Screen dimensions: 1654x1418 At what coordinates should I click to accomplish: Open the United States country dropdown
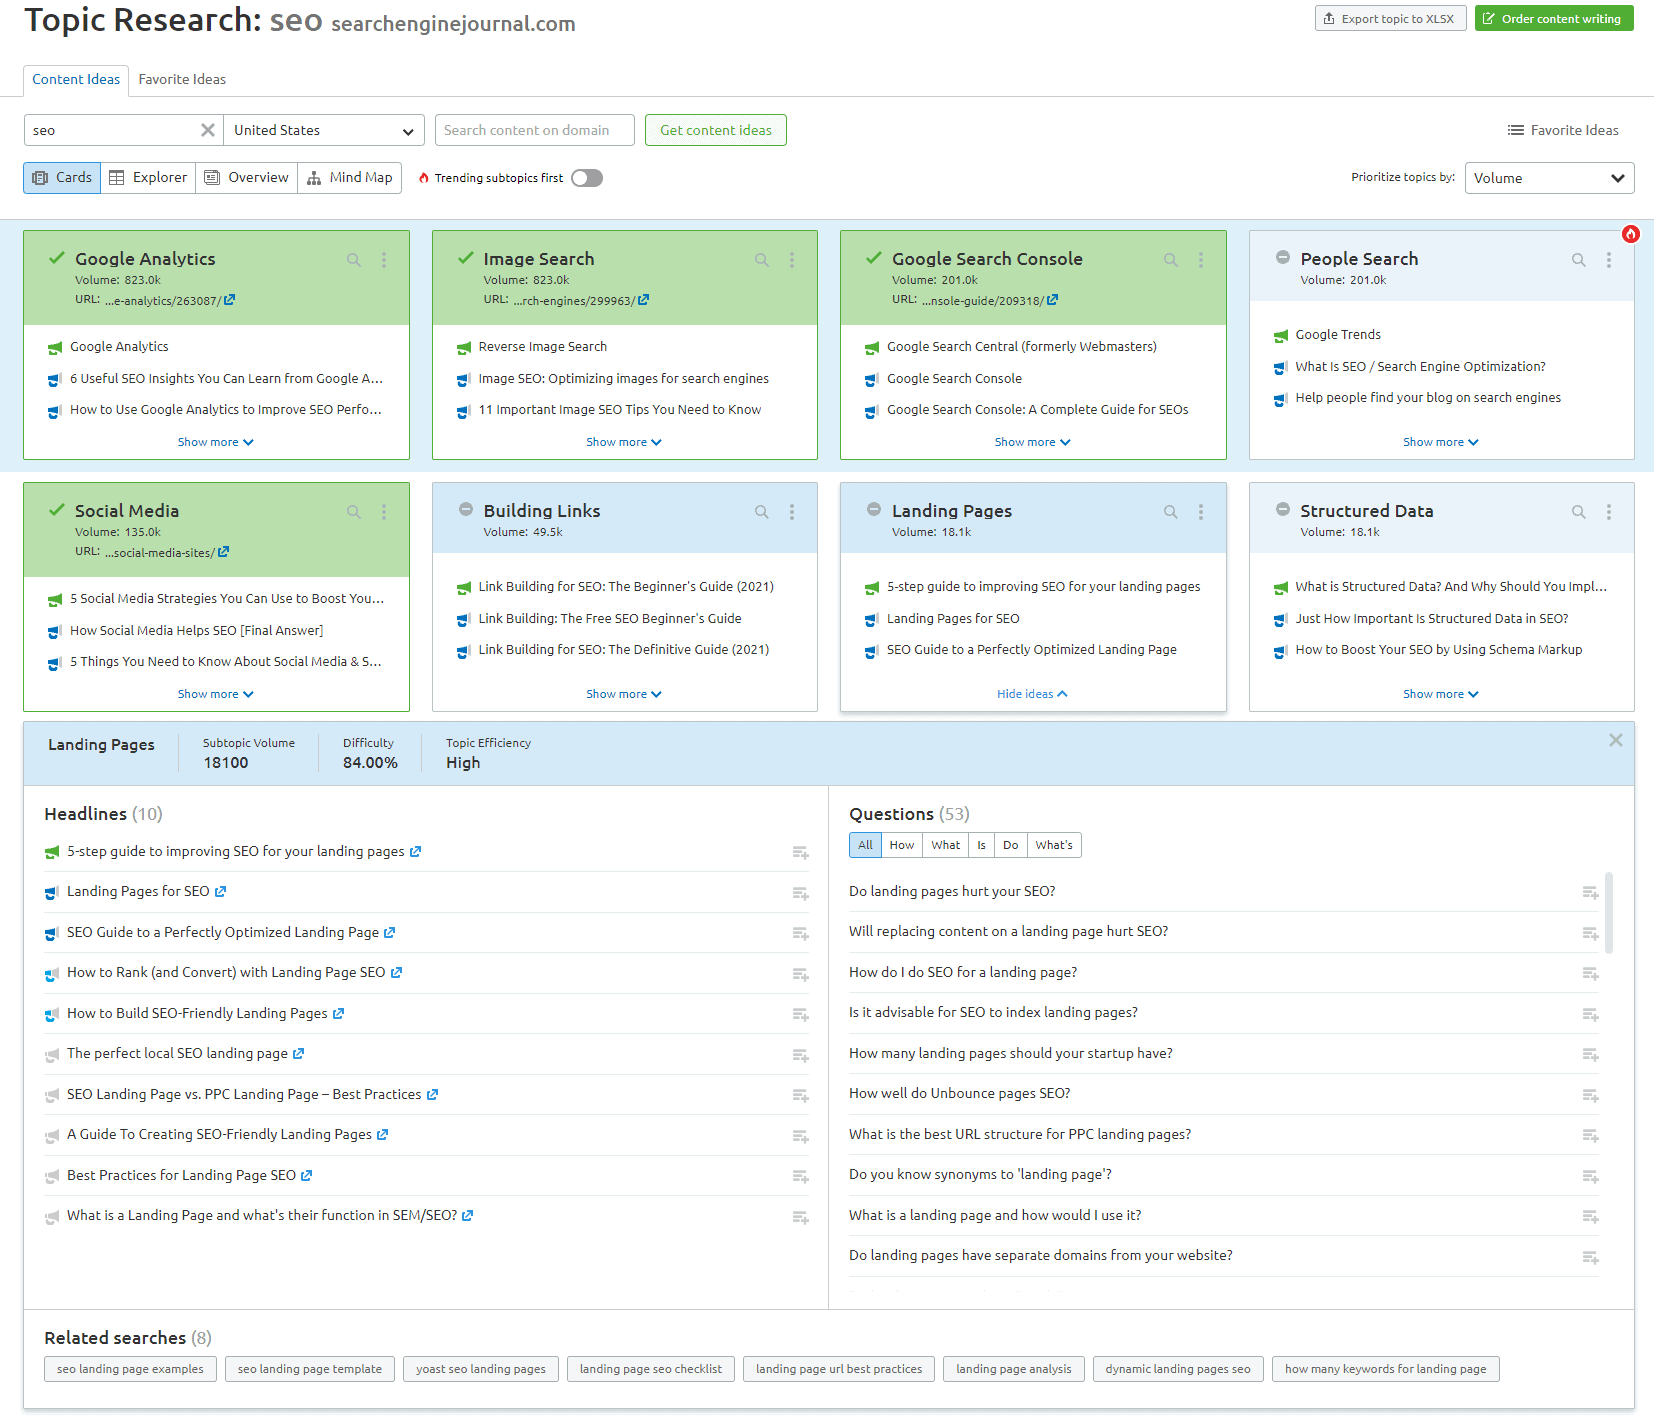pos(324,130)
